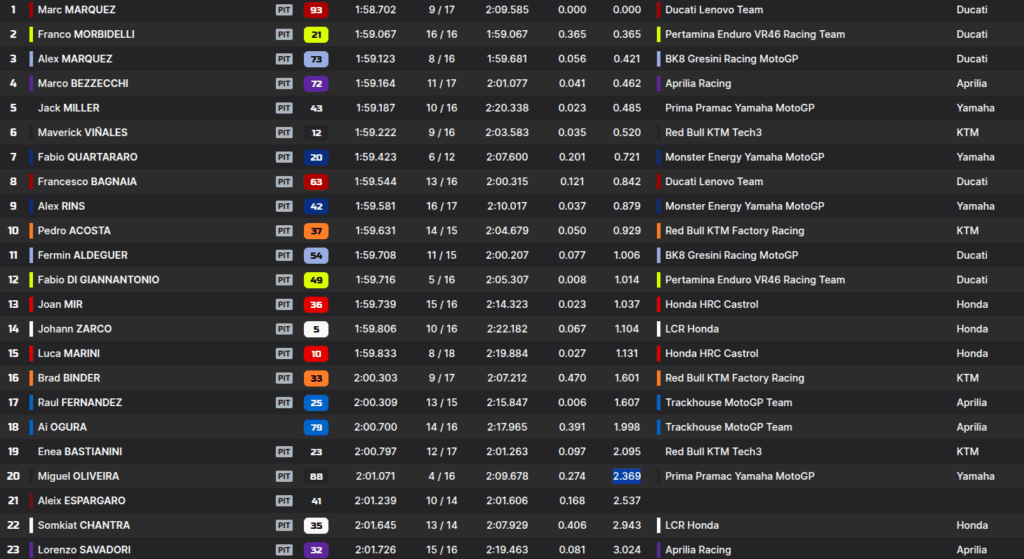Viewport: 1024px width, 559px height.
Task: Click the PIT icon for Pedro Acosta
Action: coord(284,231)
